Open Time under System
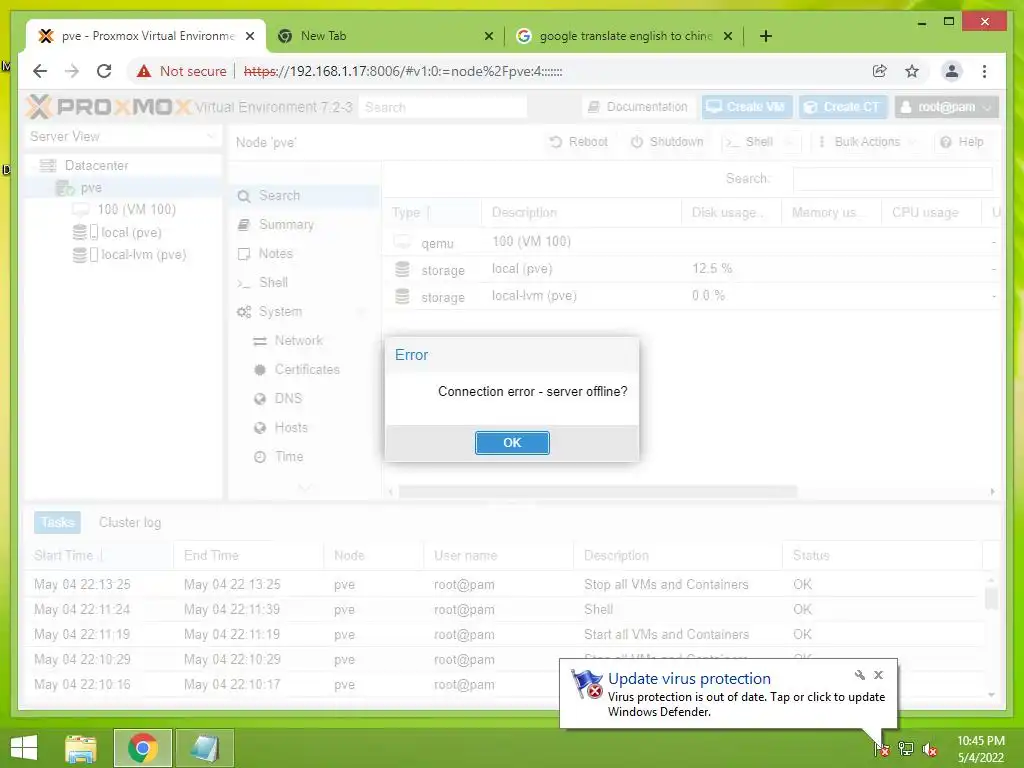This screenshot has height=768, width=1024. pyautogui.click(x=304, y=456)
